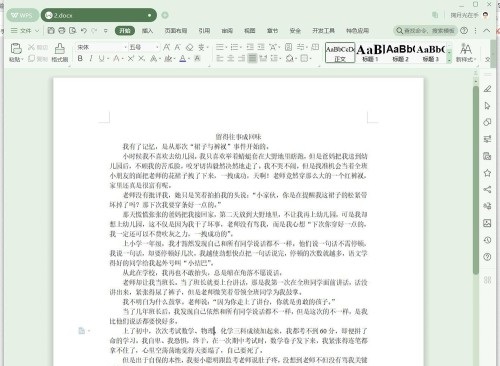Click the help question mark icon
Image resolution: width=500 pixels, height=366 pixels.
pyautogui.click(x=464, y=31)
